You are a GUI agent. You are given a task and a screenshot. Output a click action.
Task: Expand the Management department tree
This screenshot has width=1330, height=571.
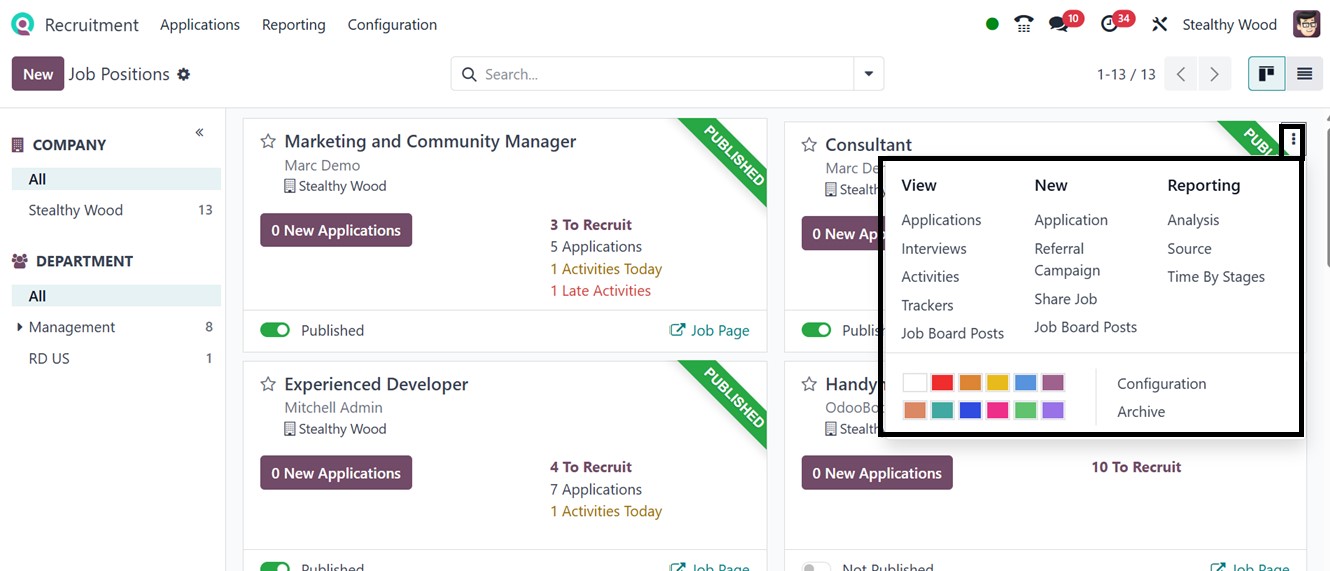click(20, 327)
